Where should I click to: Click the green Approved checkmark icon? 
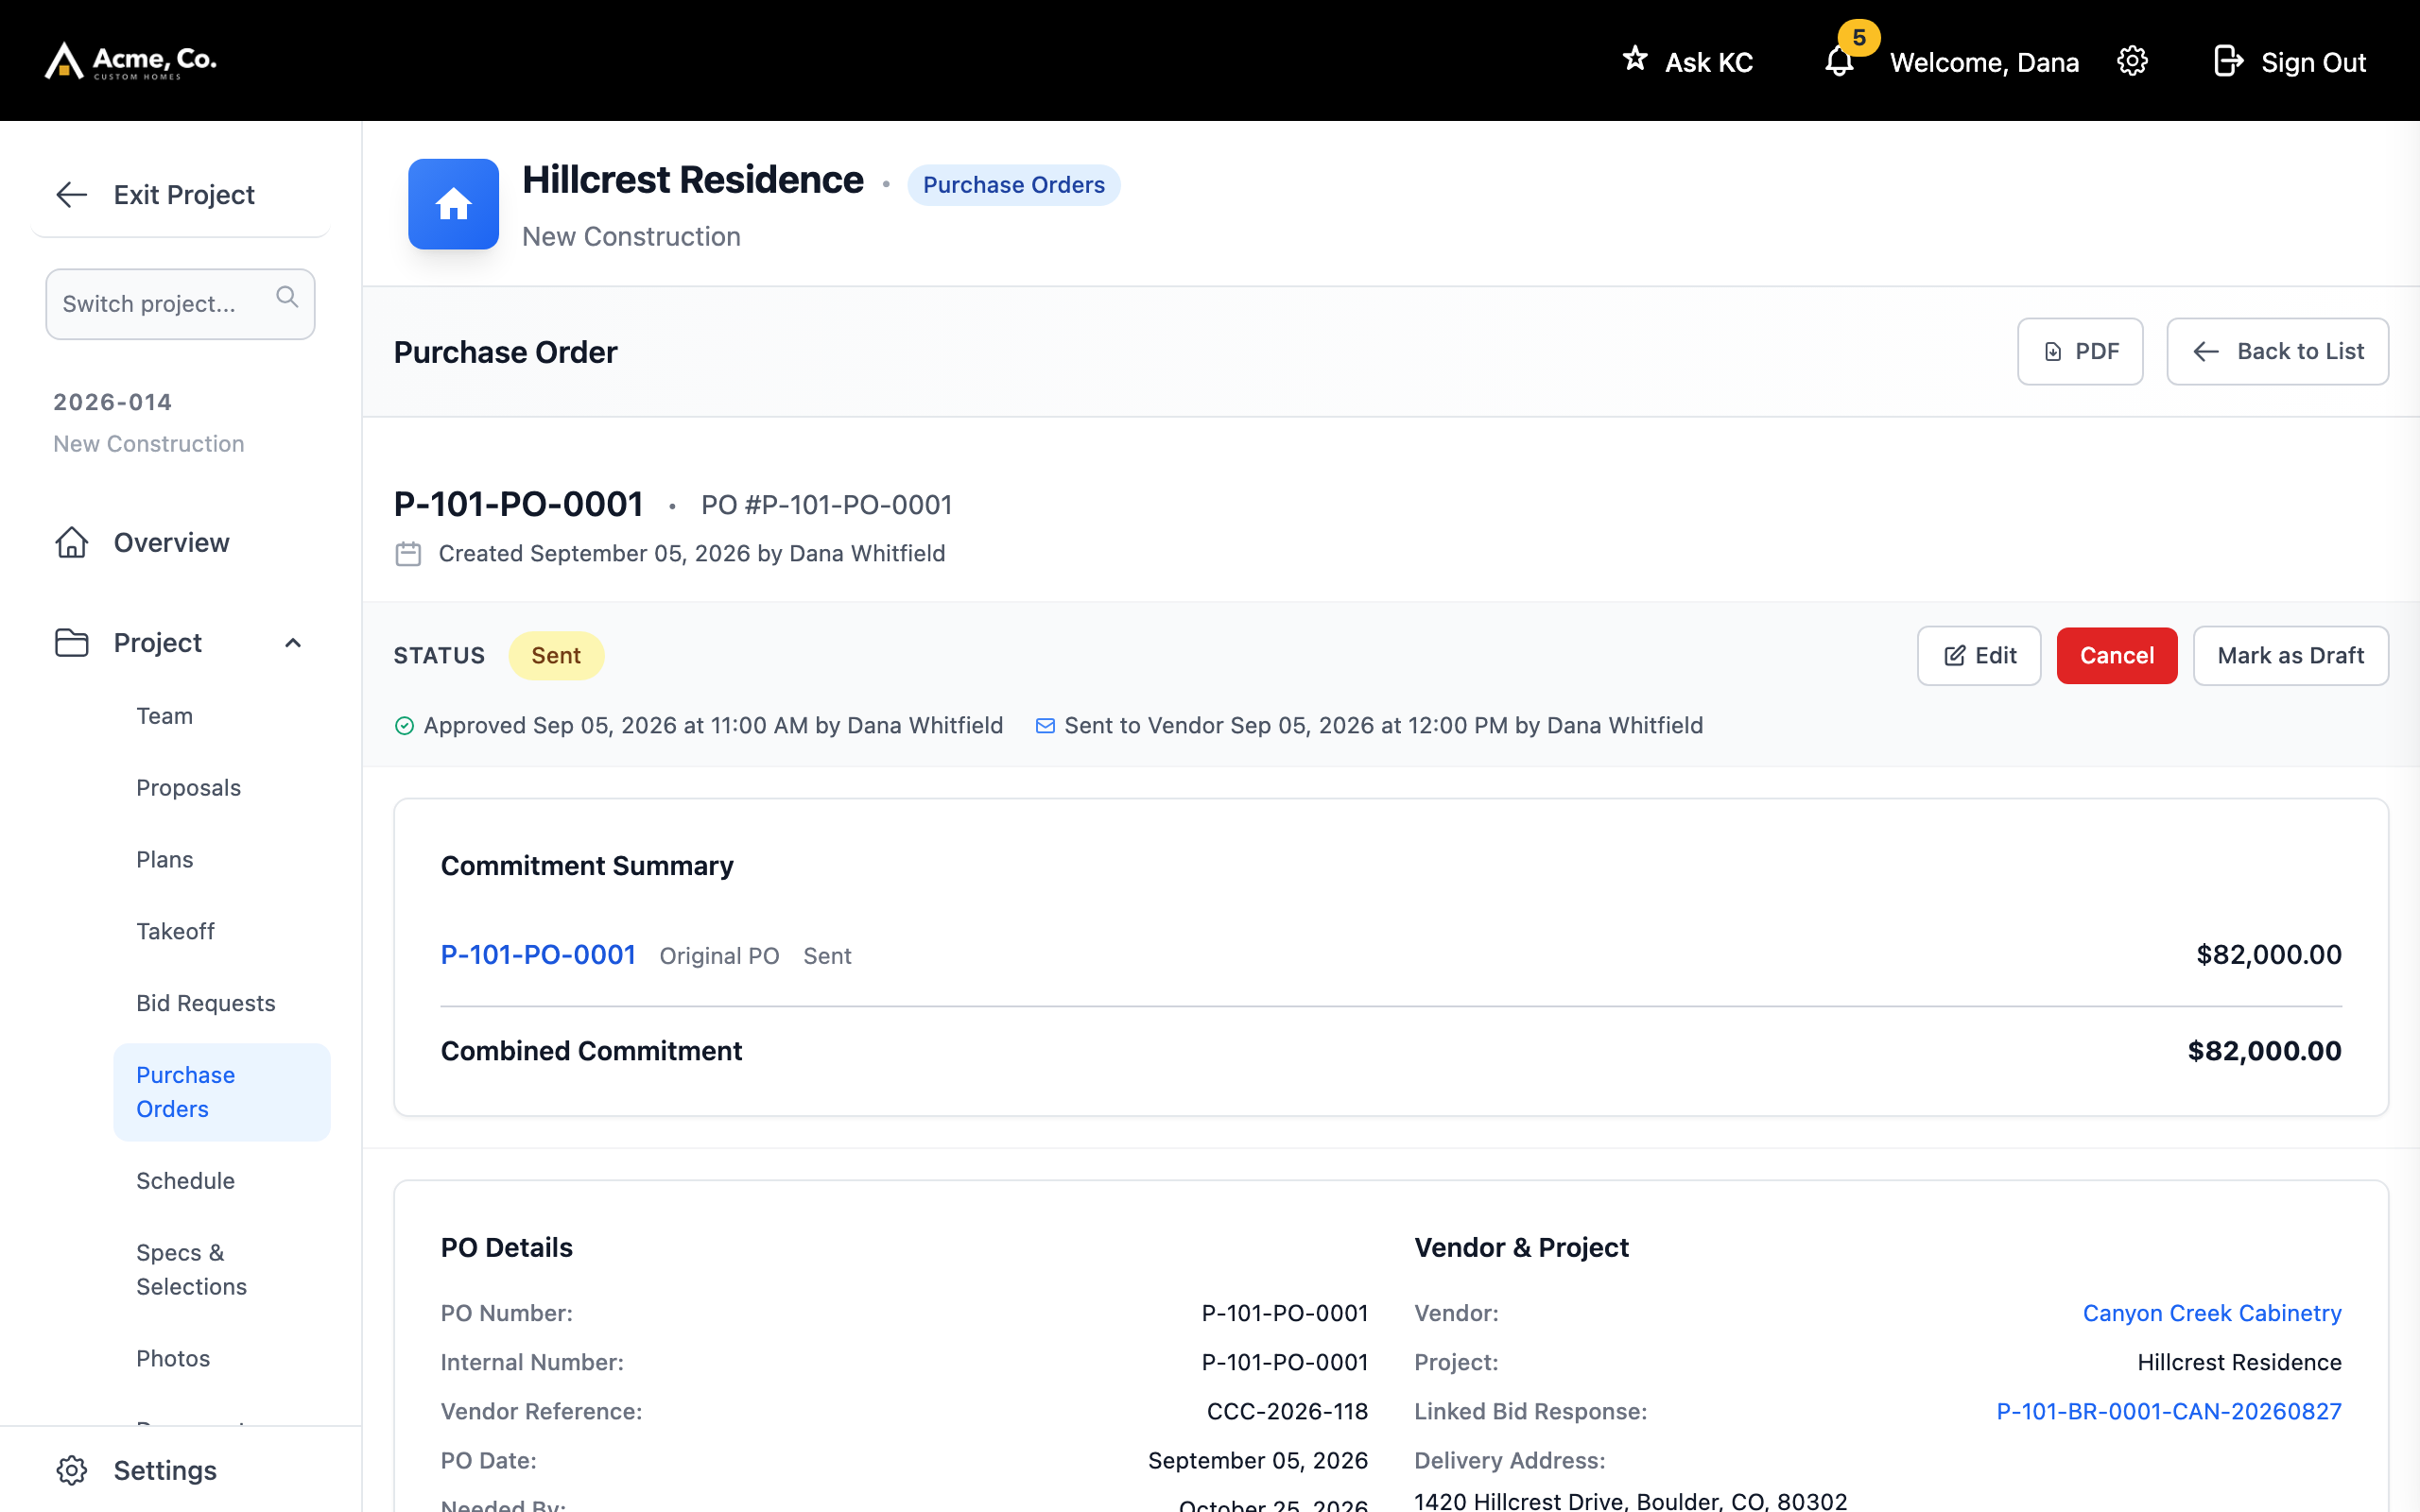[x=404, y=726]
